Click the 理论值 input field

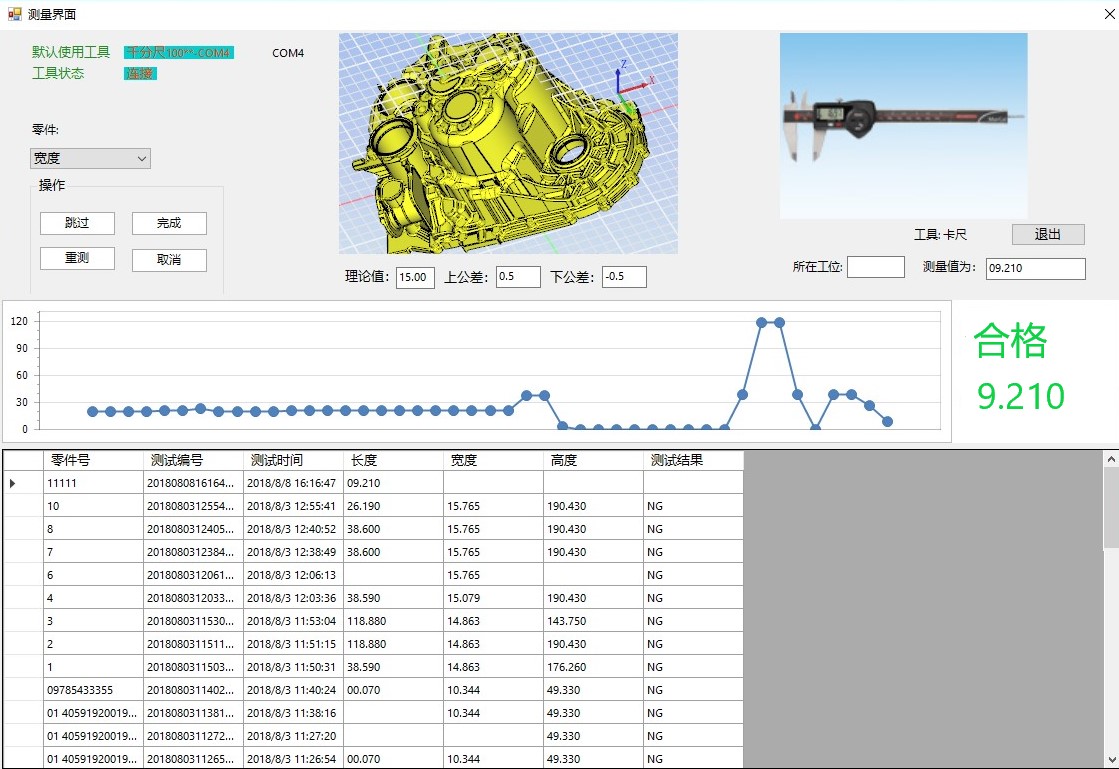click(415, 277)
